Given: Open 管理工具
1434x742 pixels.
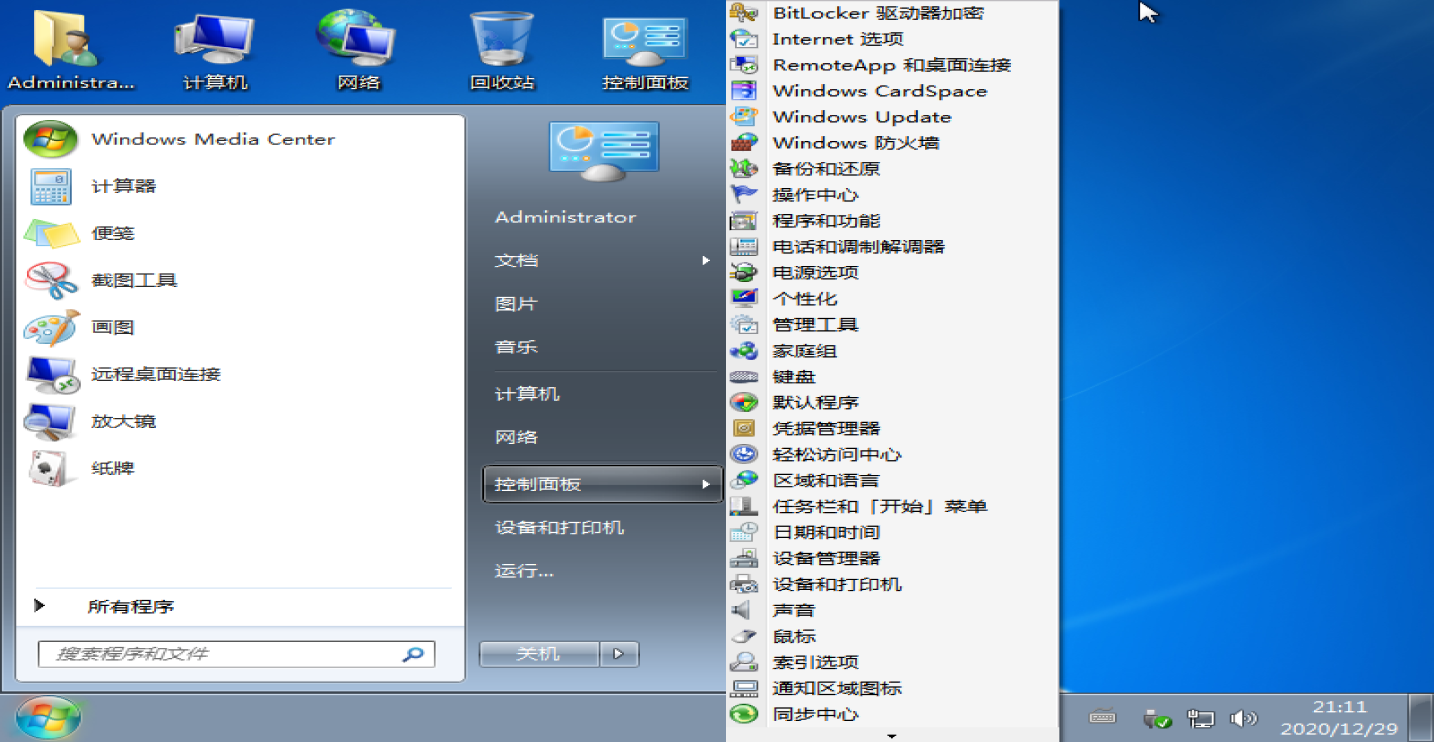Looking at the screenshot, I should (x=892, y=325).
